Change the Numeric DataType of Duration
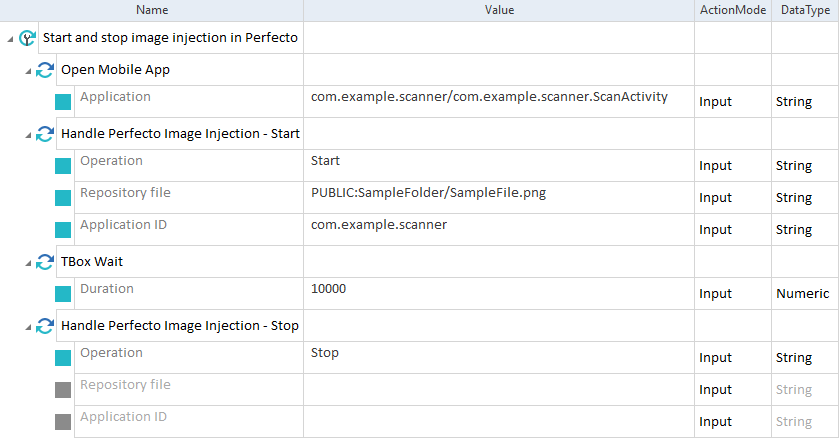Viewport: 839px width, 438px height. [805, 294]
